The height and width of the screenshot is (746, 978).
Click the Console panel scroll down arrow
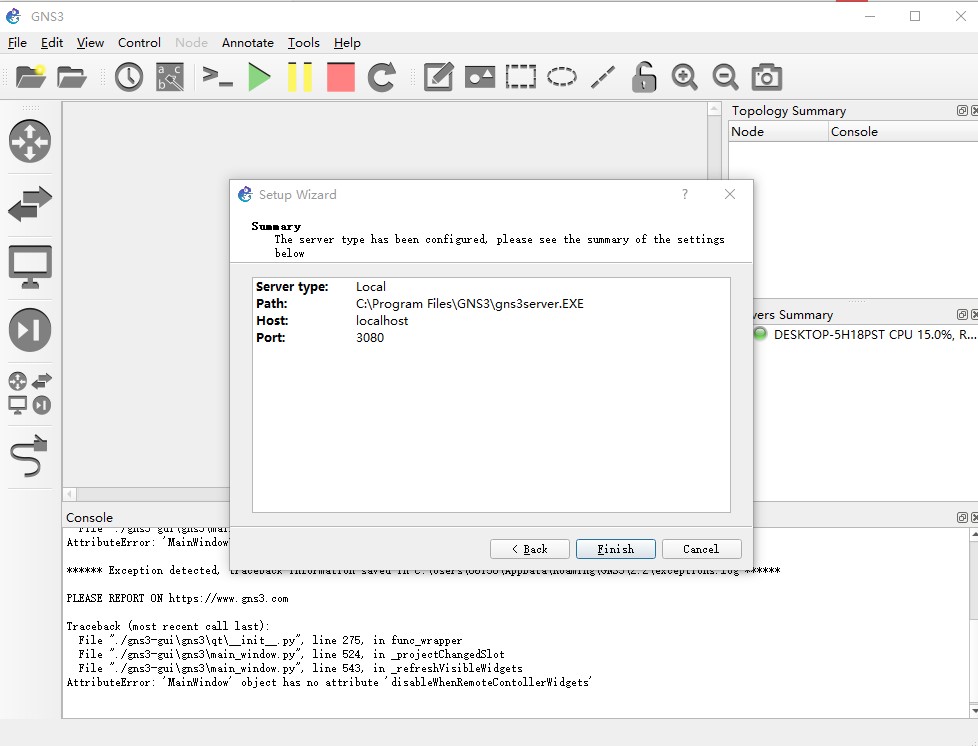pyautogui.click(x=974, y=711)
